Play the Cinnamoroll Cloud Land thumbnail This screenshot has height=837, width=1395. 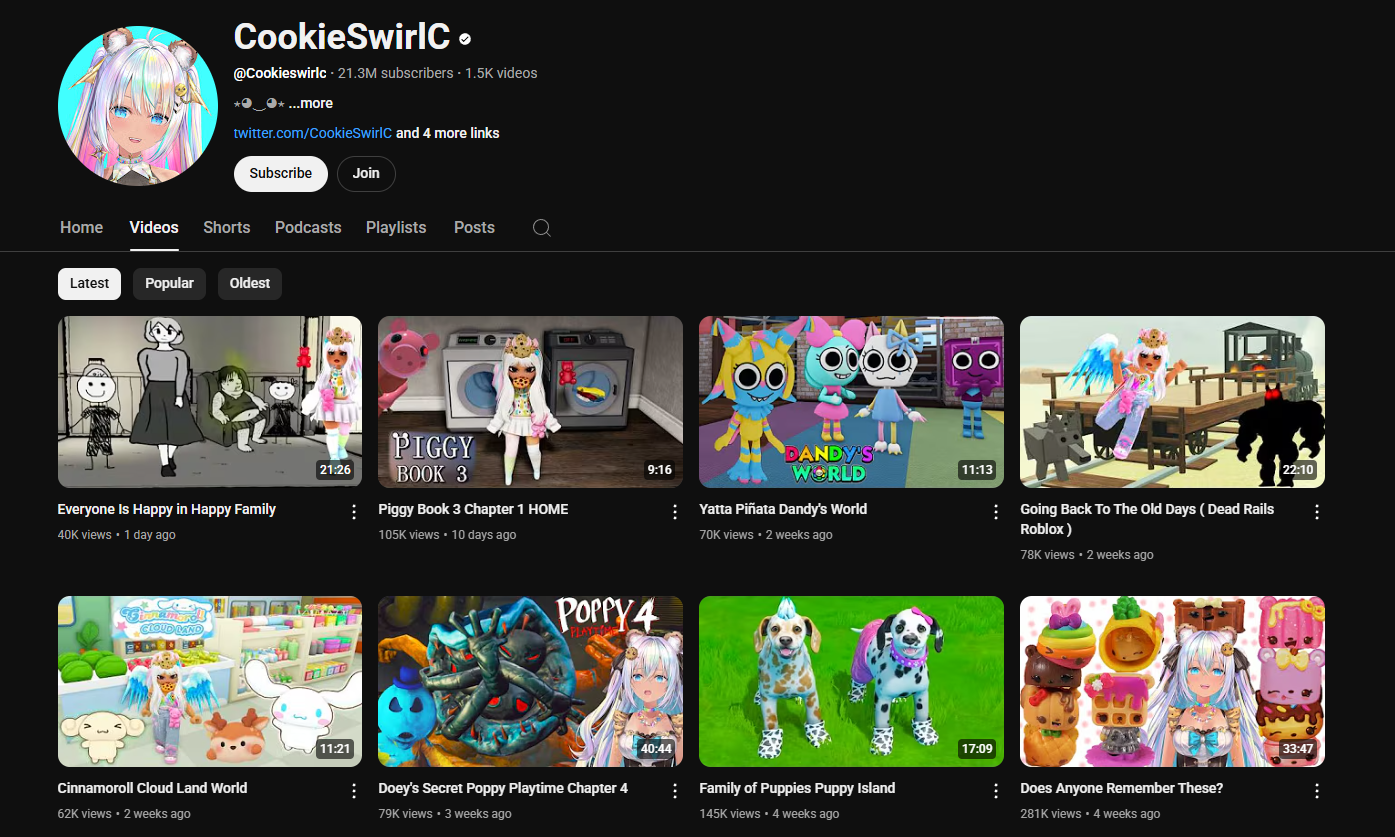[x=210, y=682]
